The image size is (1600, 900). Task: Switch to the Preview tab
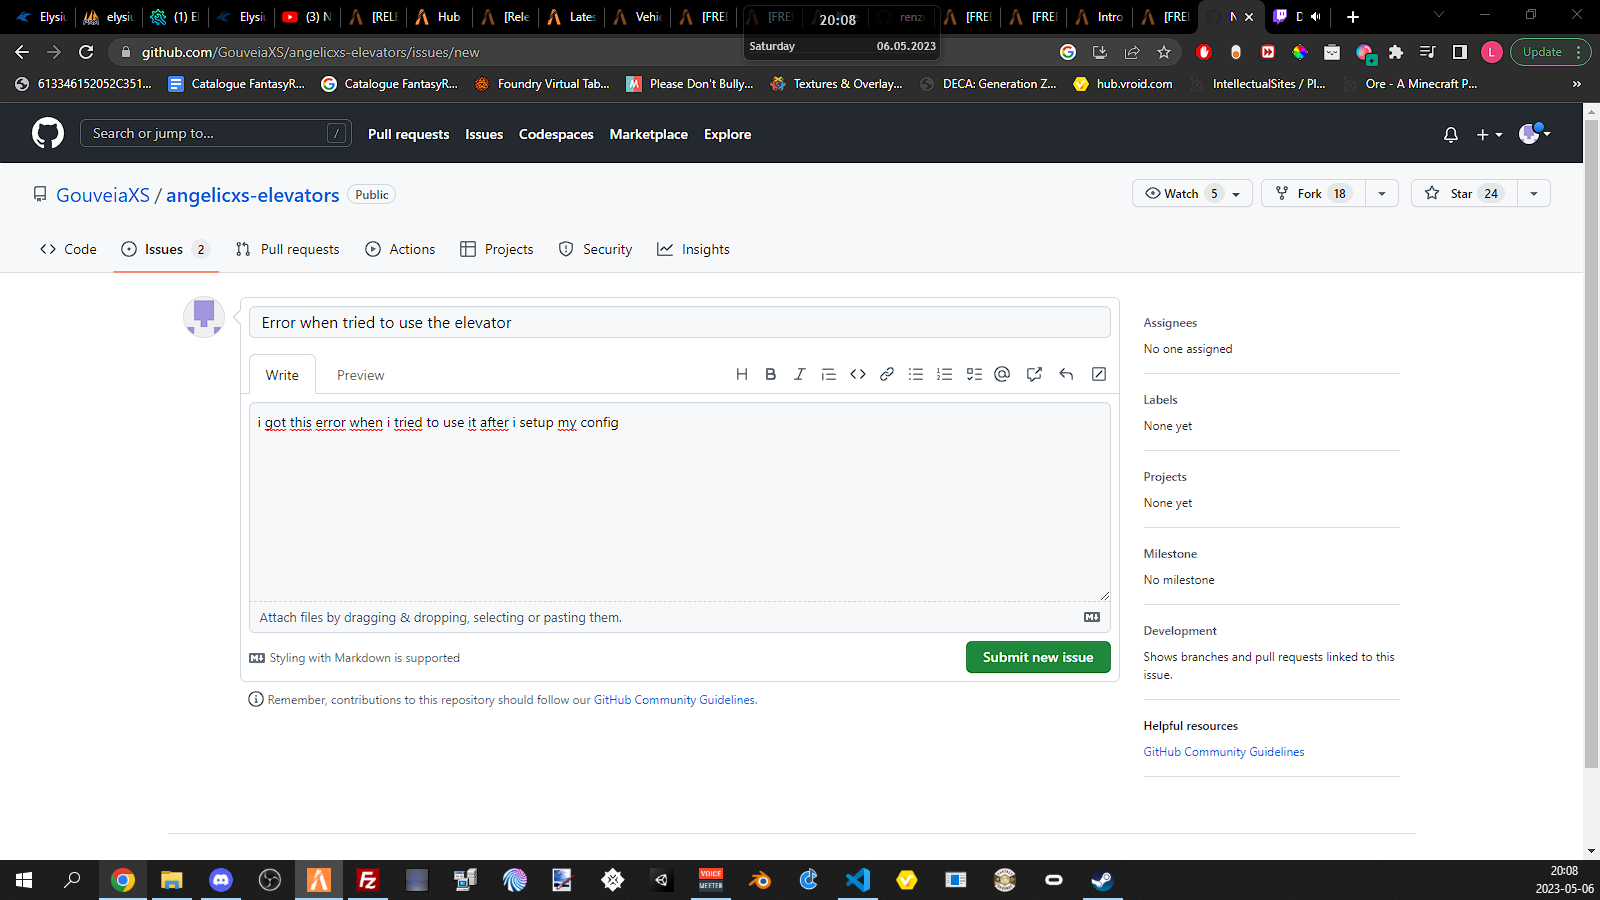(x=359, y=374)
